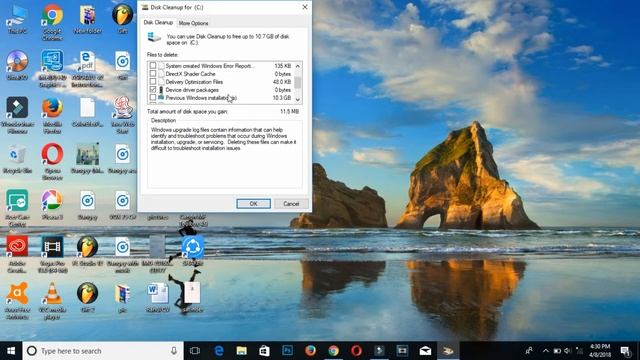This screenshot has height=360, width=640.
Task: Open Vegas Pro desktop shortcut
Action: (52, 255)
